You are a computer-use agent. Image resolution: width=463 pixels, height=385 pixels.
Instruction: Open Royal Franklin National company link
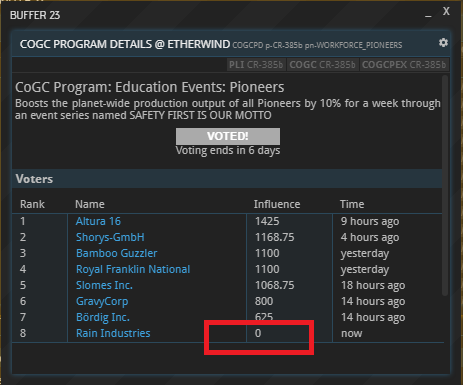[133, 269]
